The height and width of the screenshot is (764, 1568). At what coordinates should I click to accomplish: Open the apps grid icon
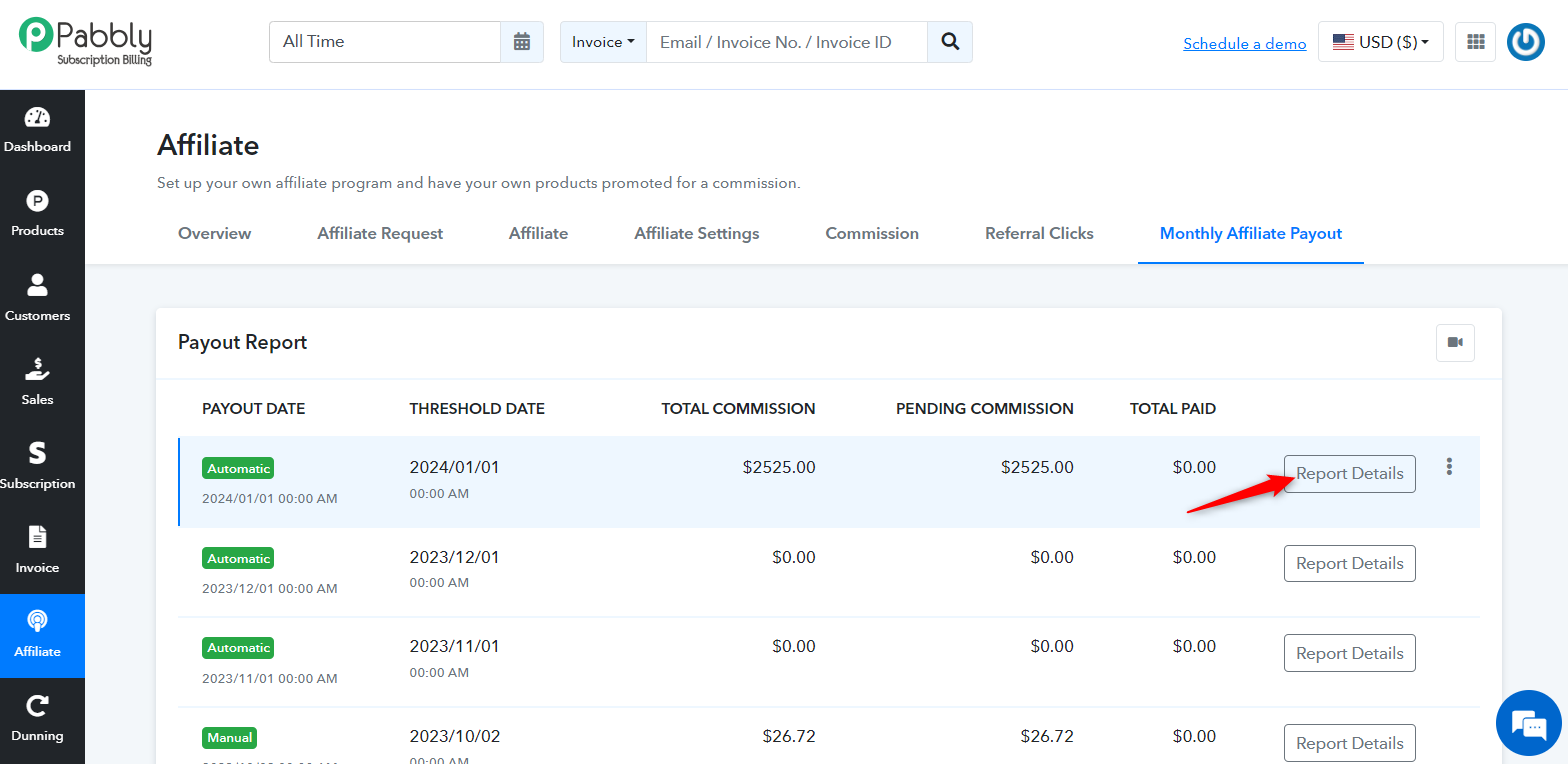click(x=1475, y=42)
